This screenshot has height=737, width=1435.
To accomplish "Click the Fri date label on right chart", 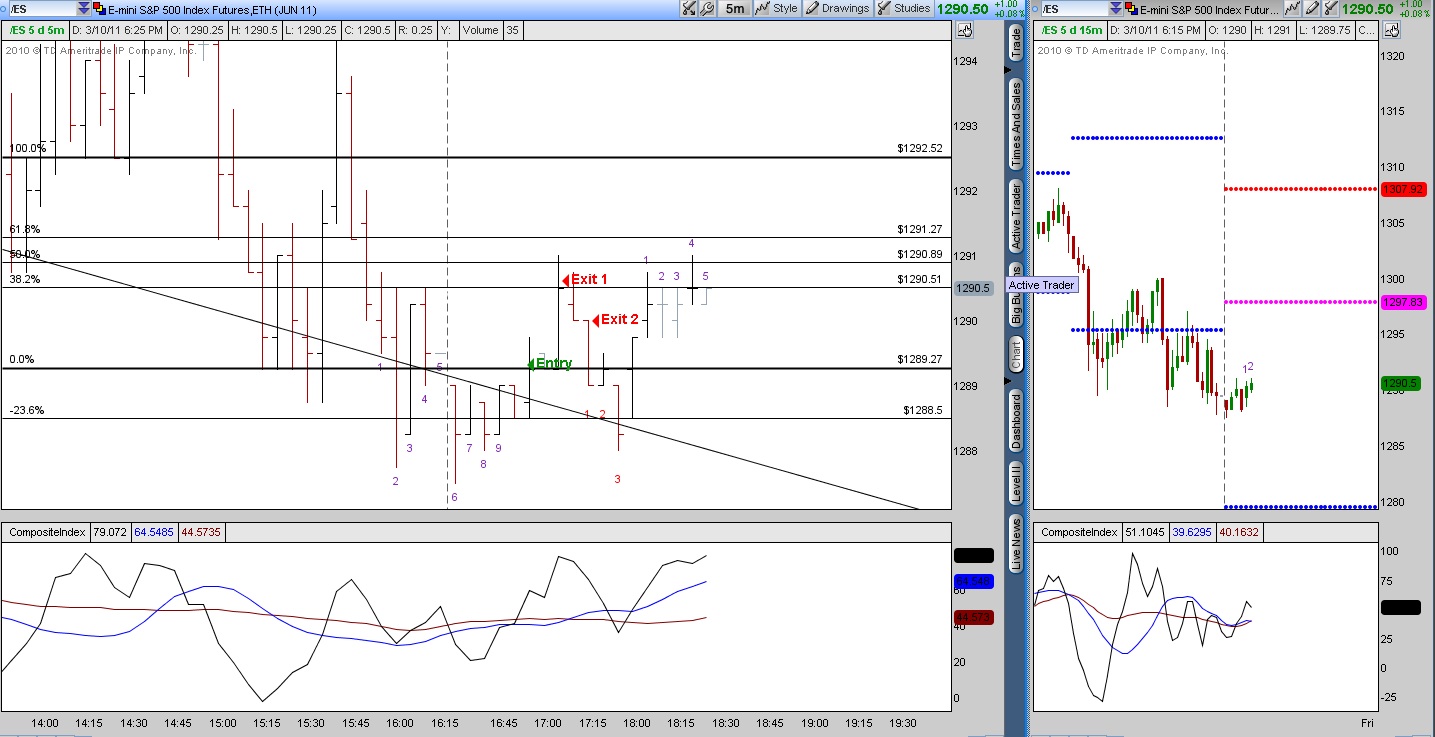I will (1367, 722).
